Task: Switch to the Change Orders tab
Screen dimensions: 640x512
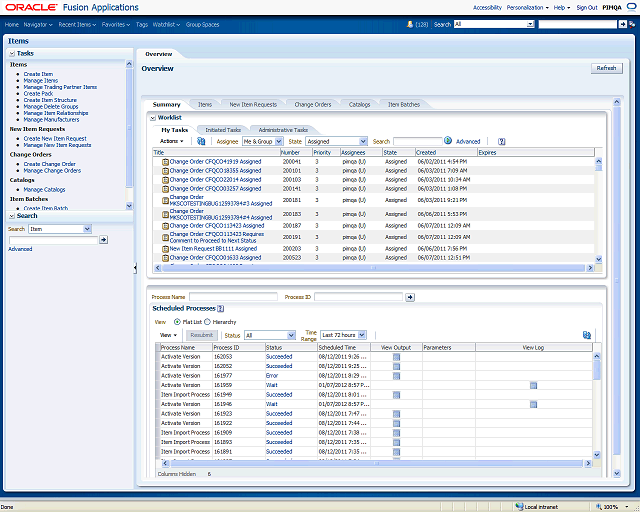Action: pos(312,104)
